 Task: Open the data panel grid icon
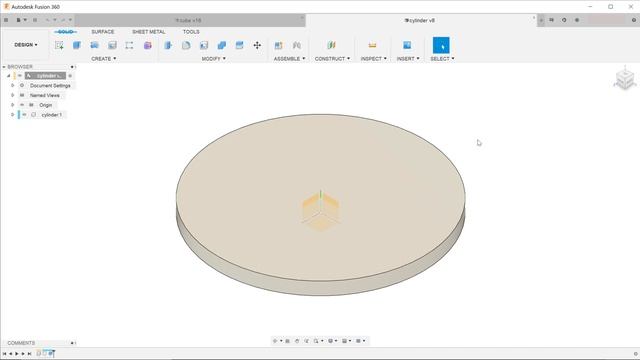click(x=6, y=20)
